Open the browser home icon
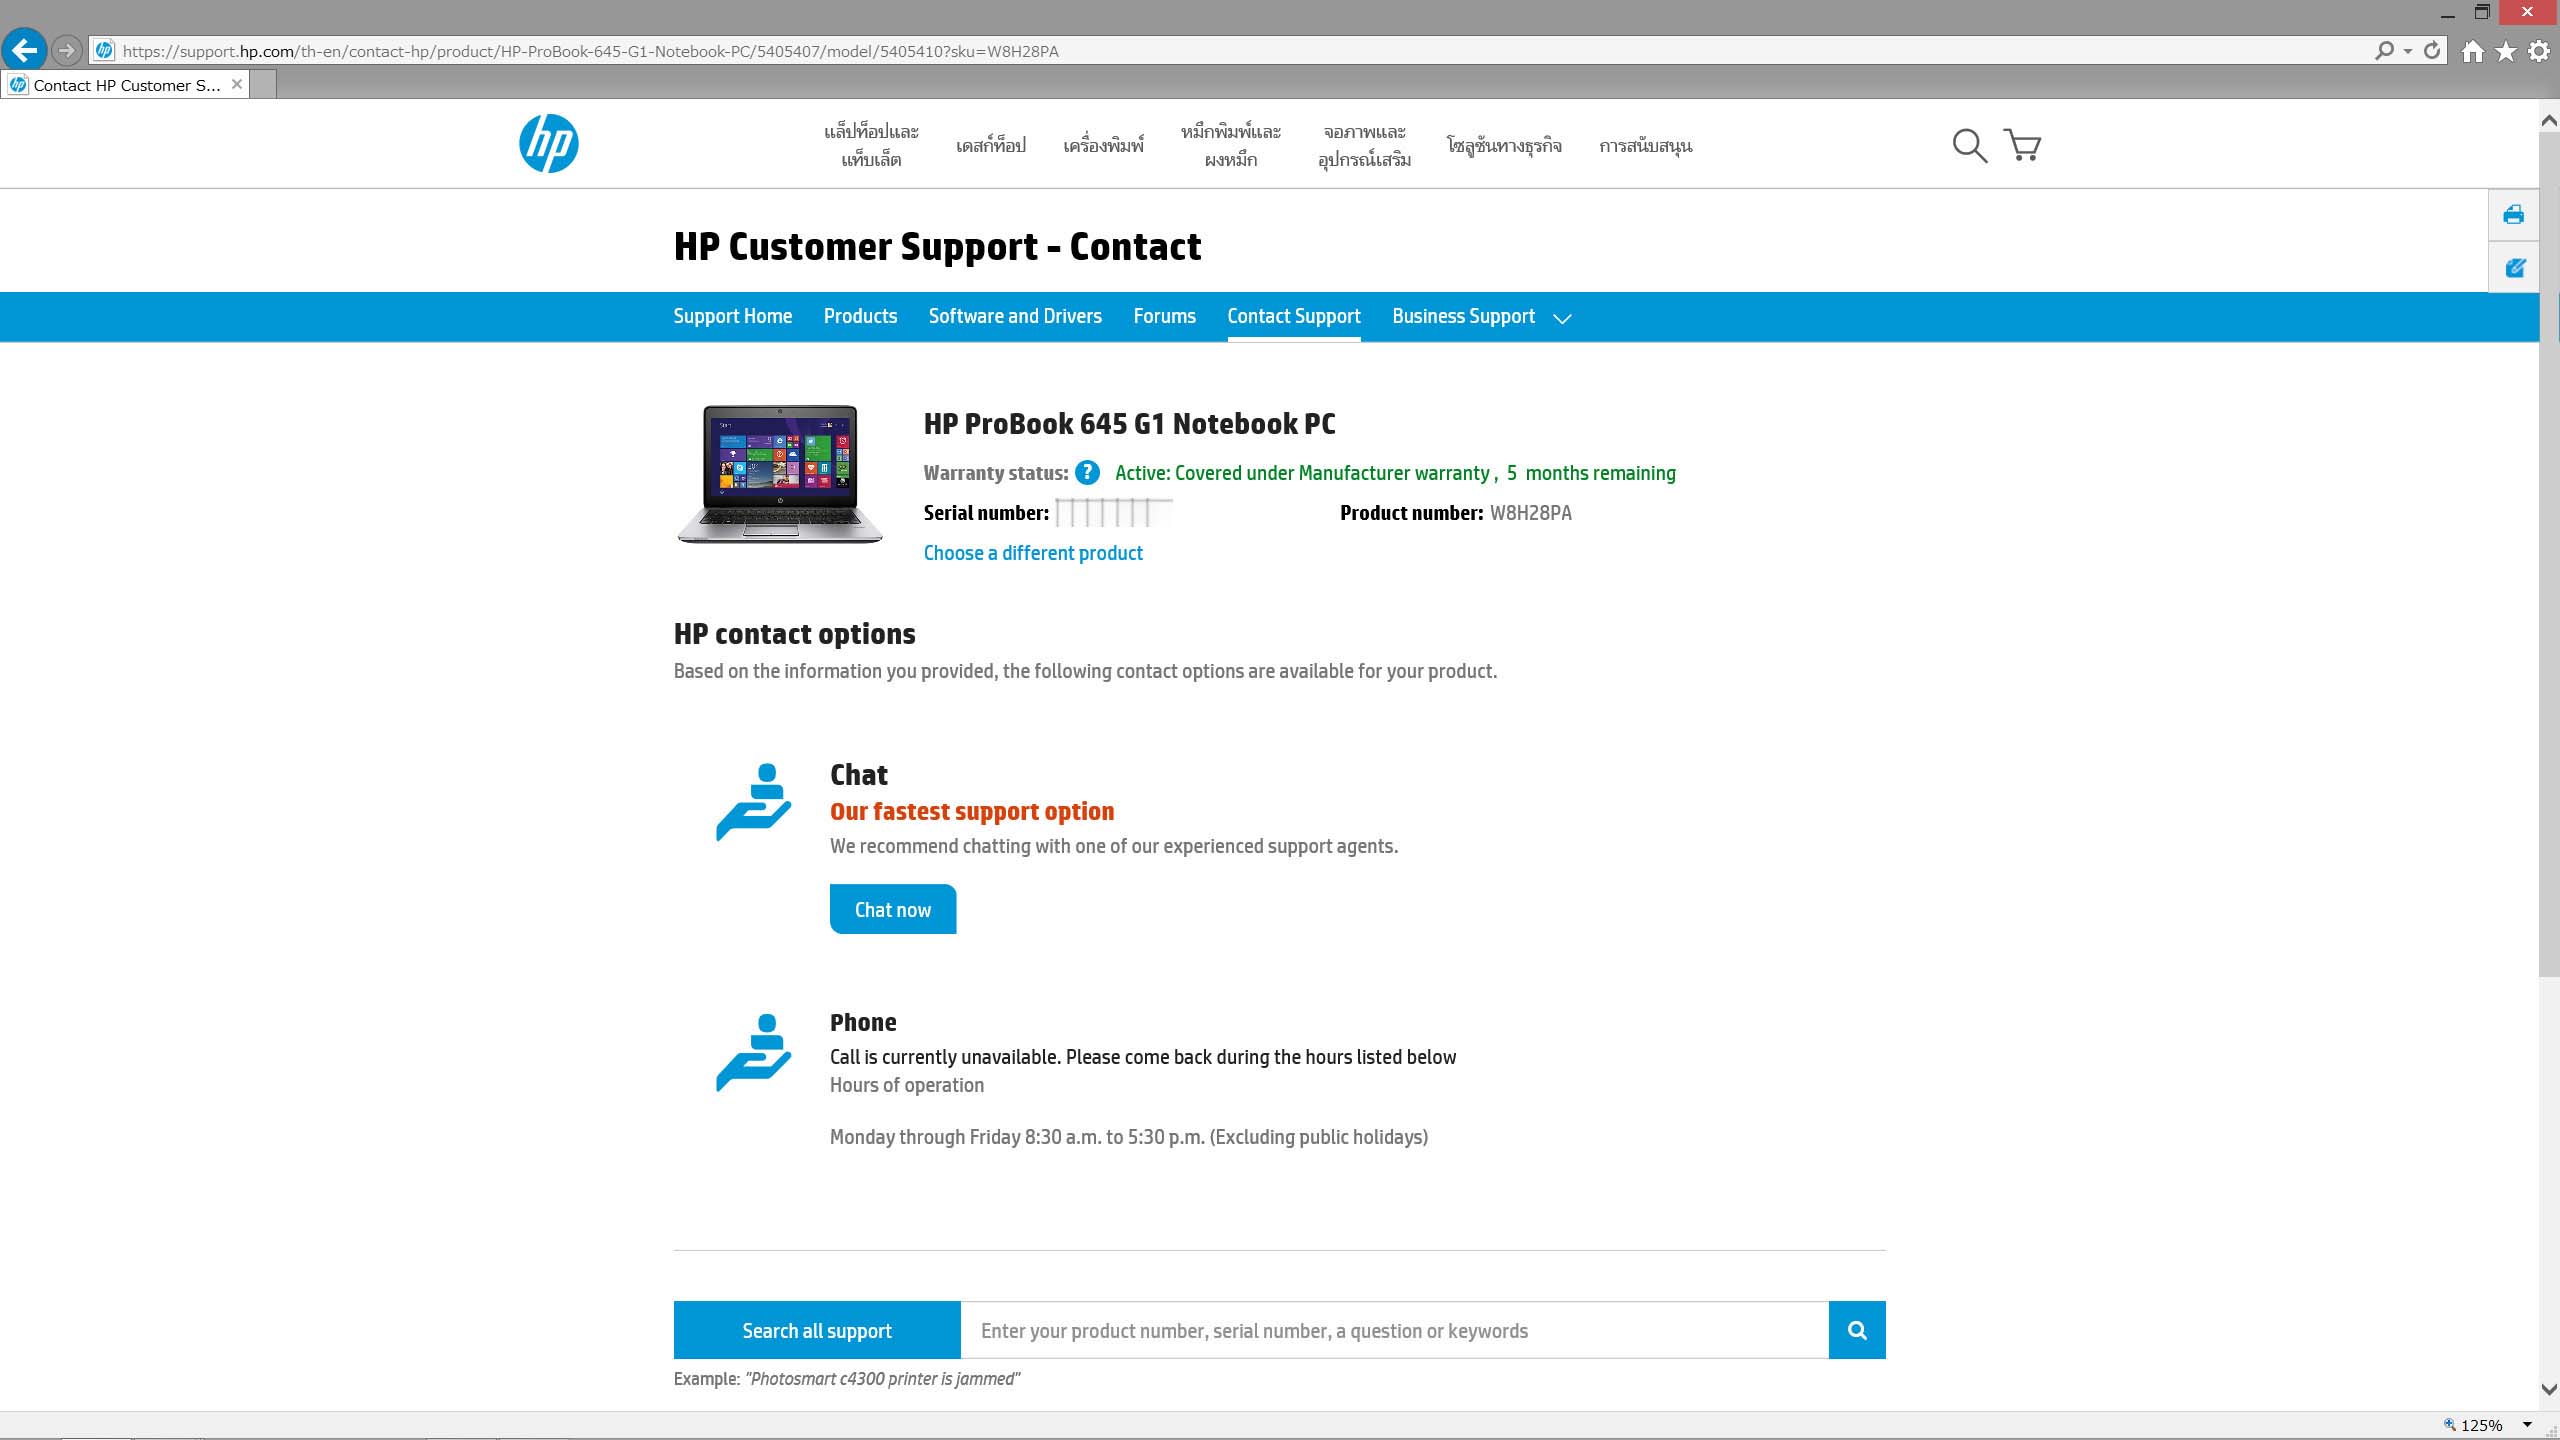Screen dimensions: 2560x1440 (2472, 51)
